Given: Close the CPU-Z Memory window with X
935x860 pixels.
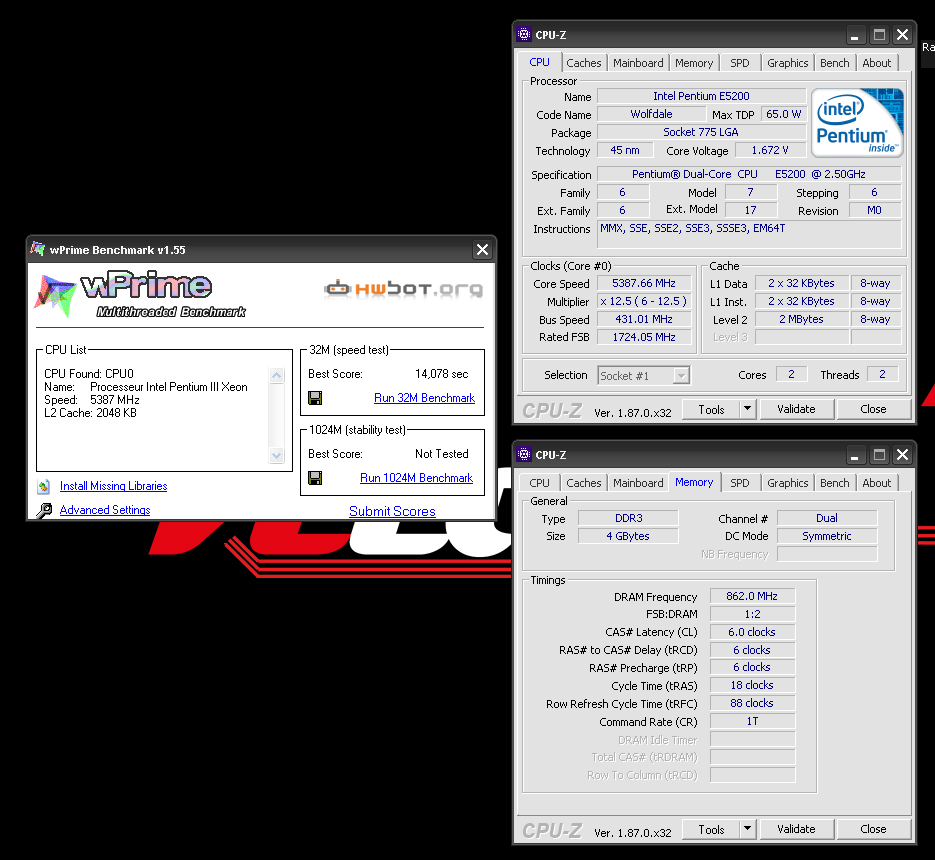Looking at the screenshot, I should click(x=903, y=455).
